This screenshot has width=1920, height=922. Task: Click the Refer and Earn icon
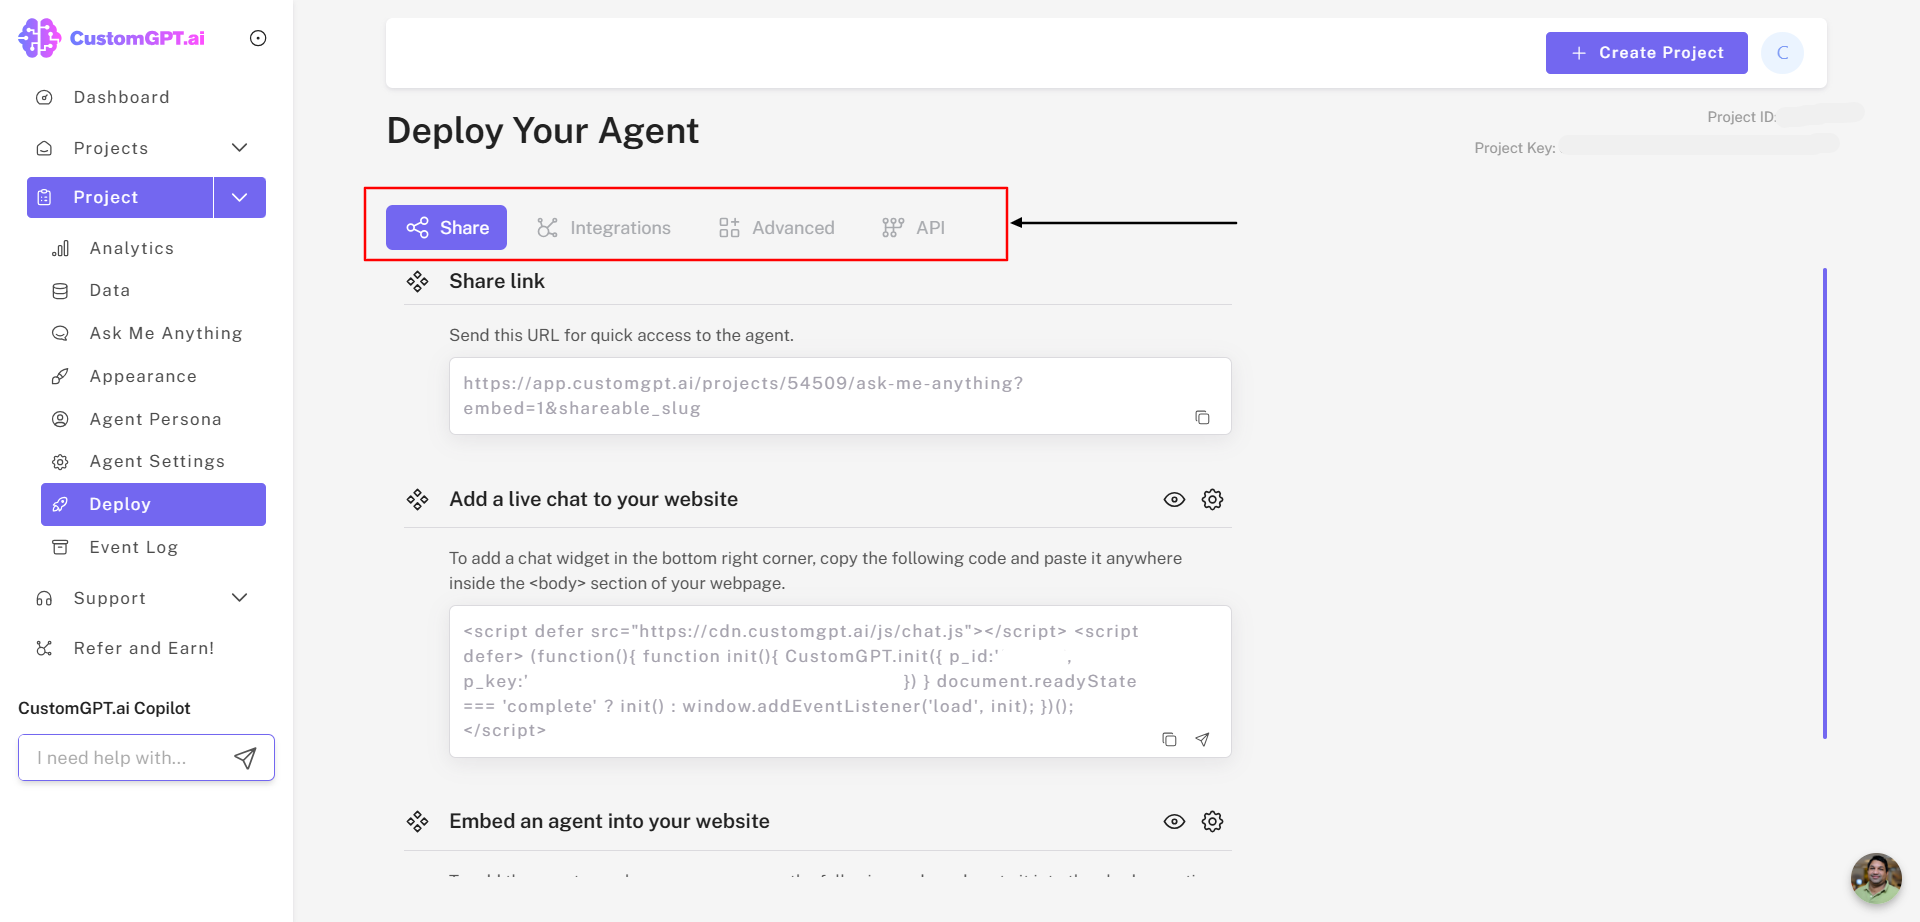click(x=44, y=648)
